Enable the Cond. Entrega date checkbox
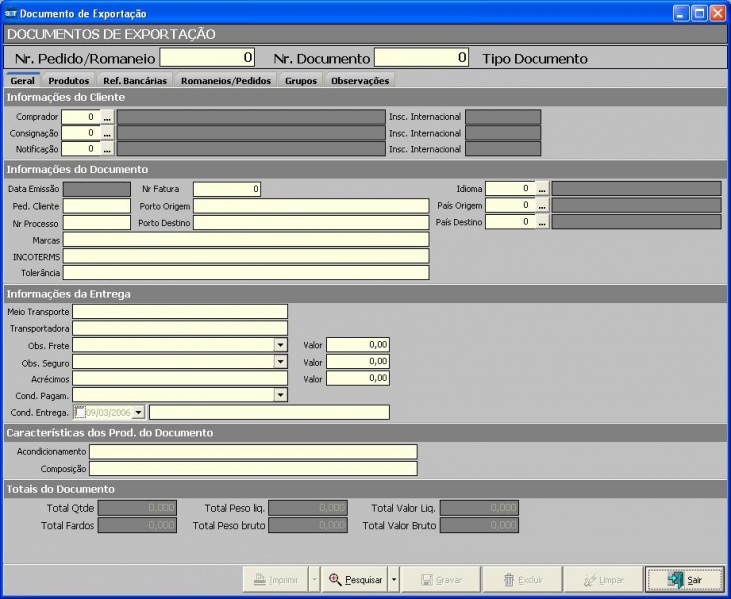The image size is (731, 599). coord(79,412)
